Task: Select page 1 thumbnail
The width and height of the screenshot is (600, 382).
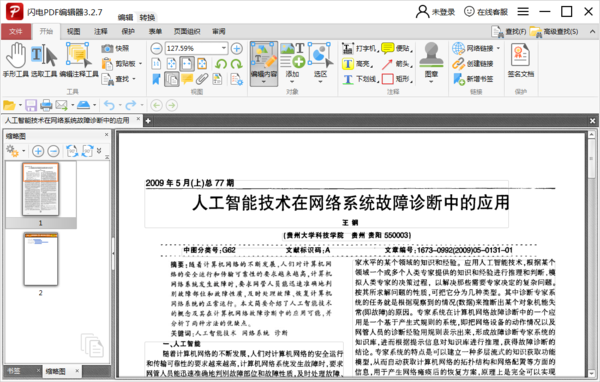Action: click(x=41, y=189)
